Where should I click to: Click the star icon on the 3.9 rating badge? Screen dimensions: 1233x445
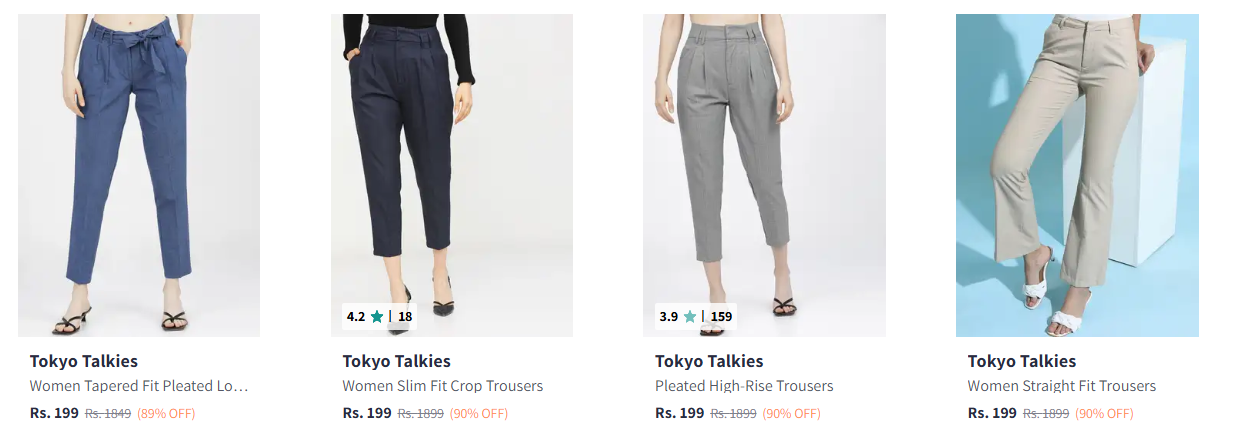pyautogui.click(x=689, y=317)
